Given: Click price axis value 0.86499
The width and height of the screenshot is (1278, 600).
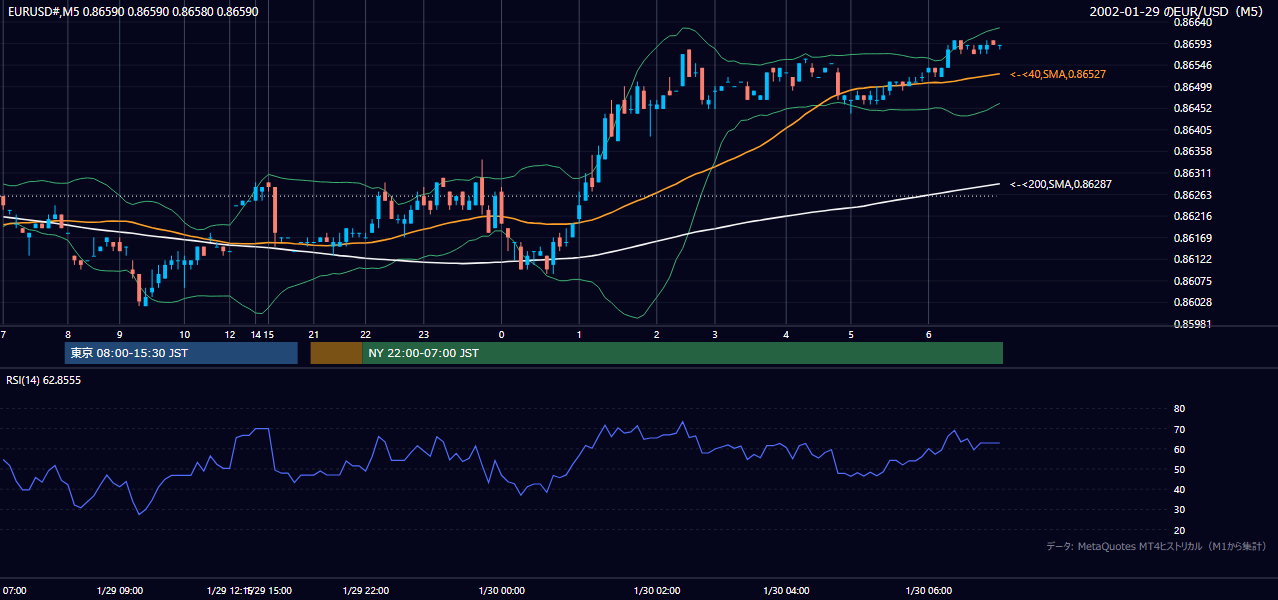Looking at the screenshot, I should pos(1191,87).
